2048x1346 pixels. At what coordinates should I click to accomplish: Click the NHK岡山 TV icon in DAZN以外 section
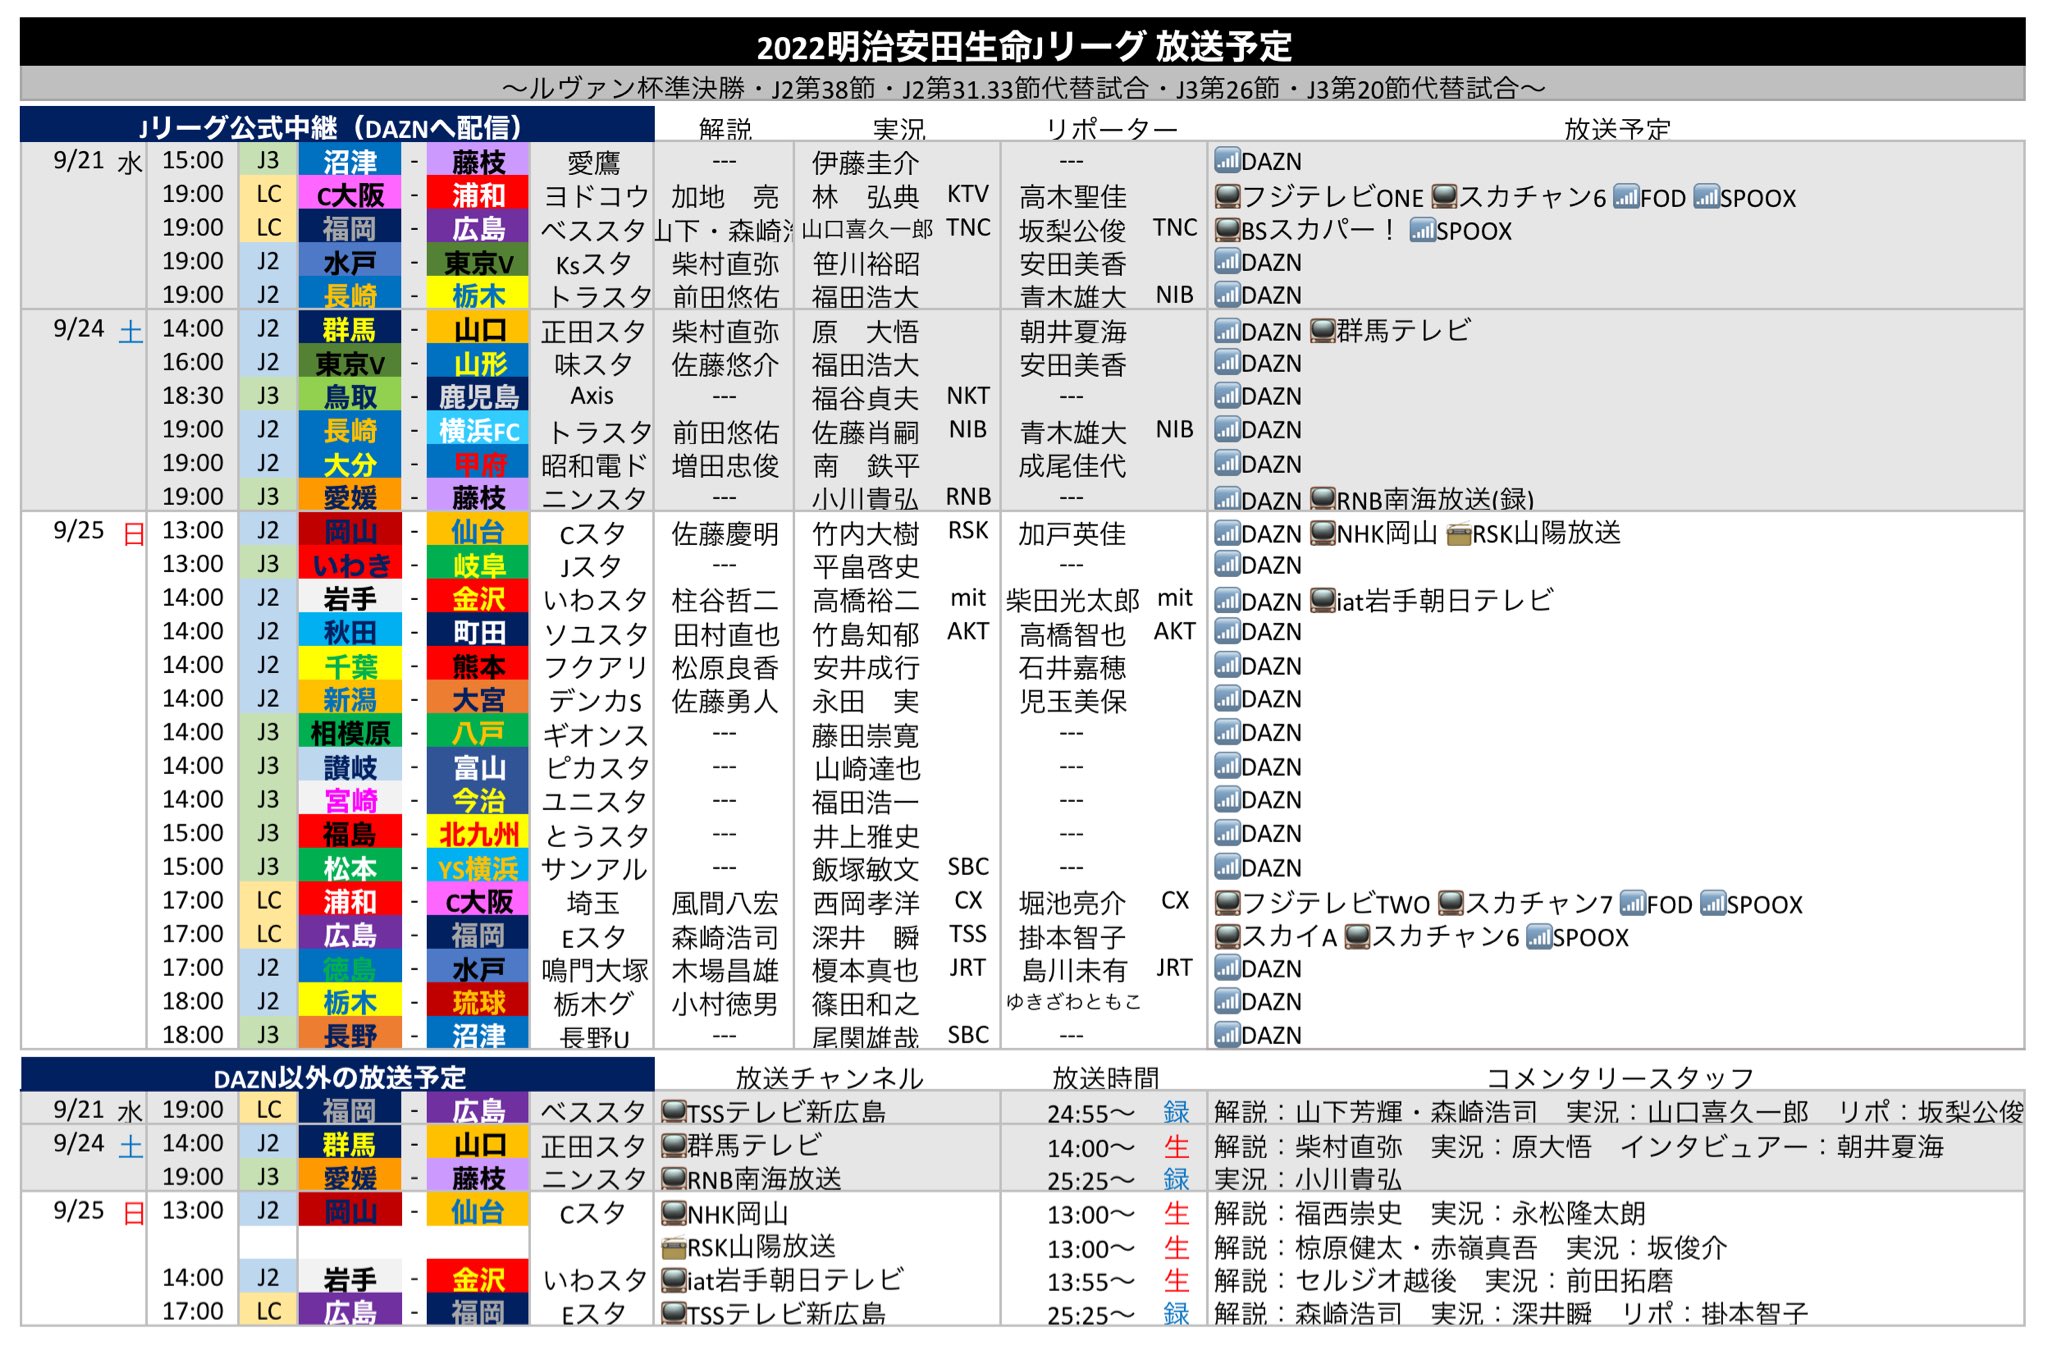[x=674, y=1213]
